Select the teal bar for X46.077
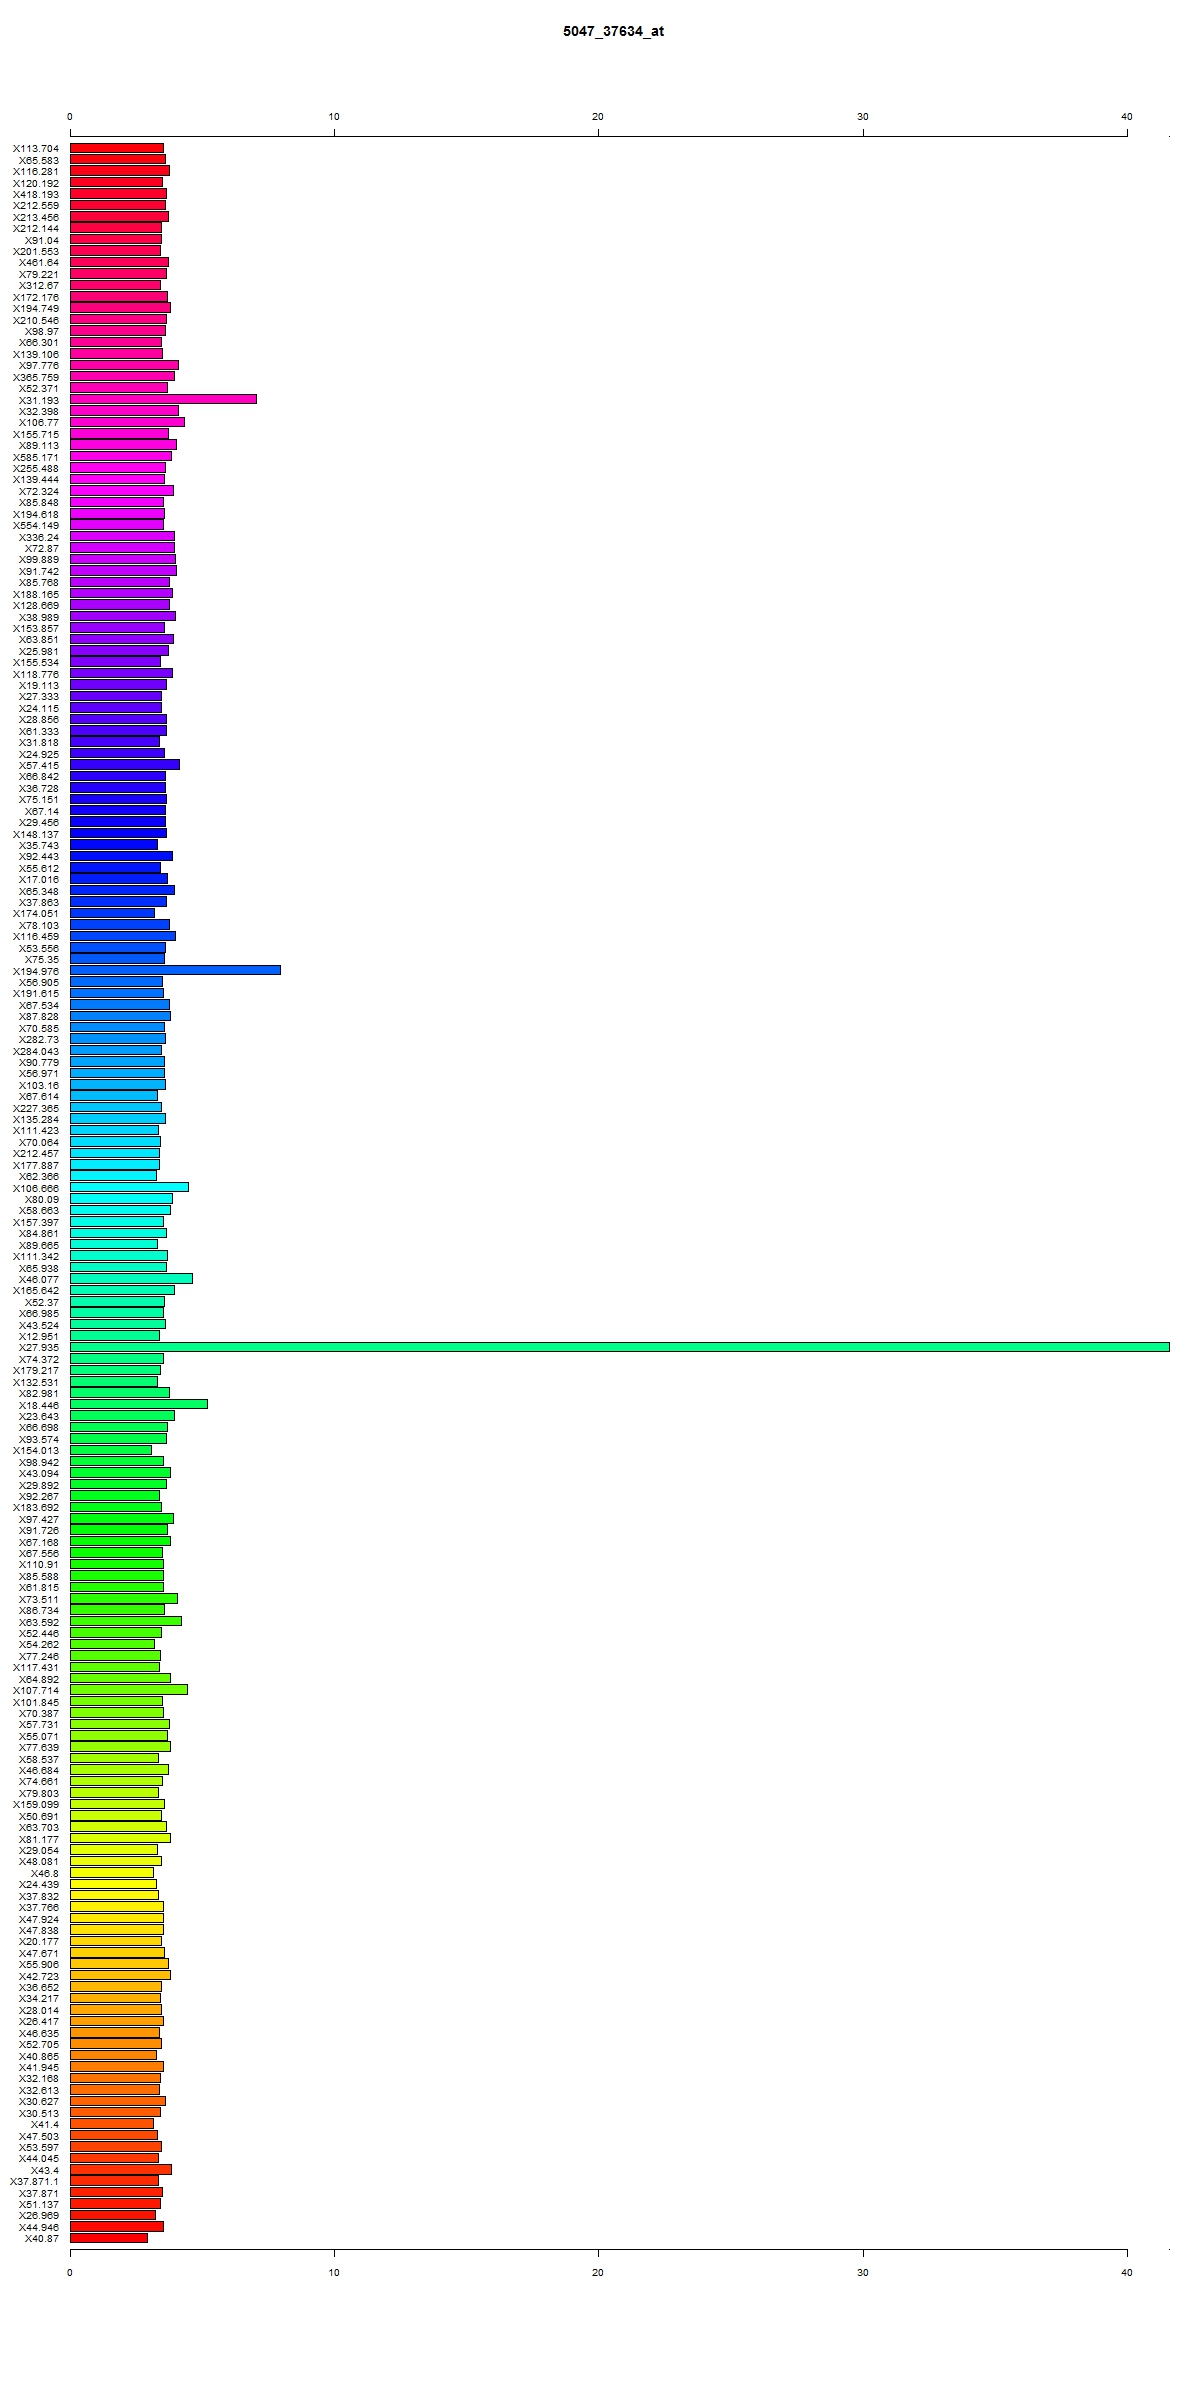 [x=131, y=1278]
